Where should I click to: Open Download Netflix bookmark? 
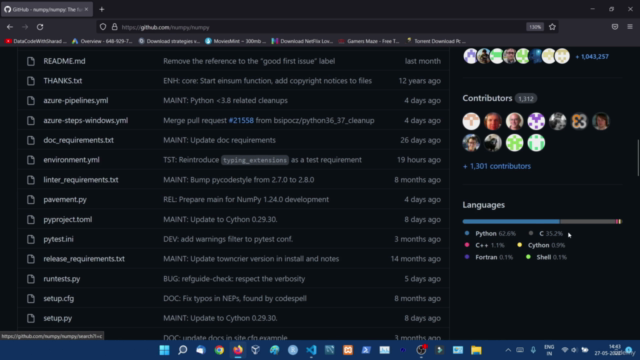click(302, 41)
